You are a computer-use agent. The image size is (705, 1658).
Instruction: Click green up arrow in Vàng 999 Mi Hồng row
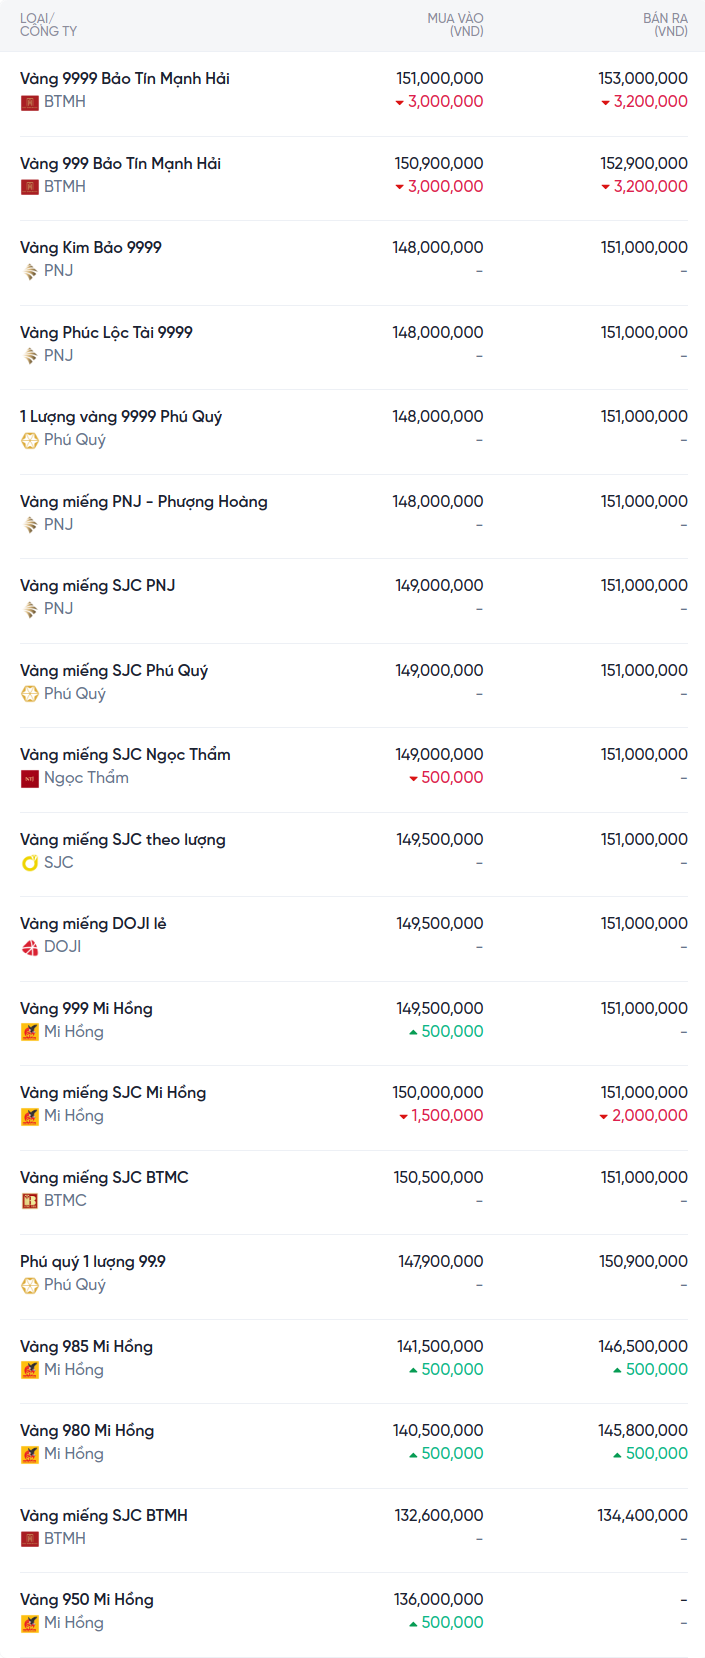click(414, 1032)
